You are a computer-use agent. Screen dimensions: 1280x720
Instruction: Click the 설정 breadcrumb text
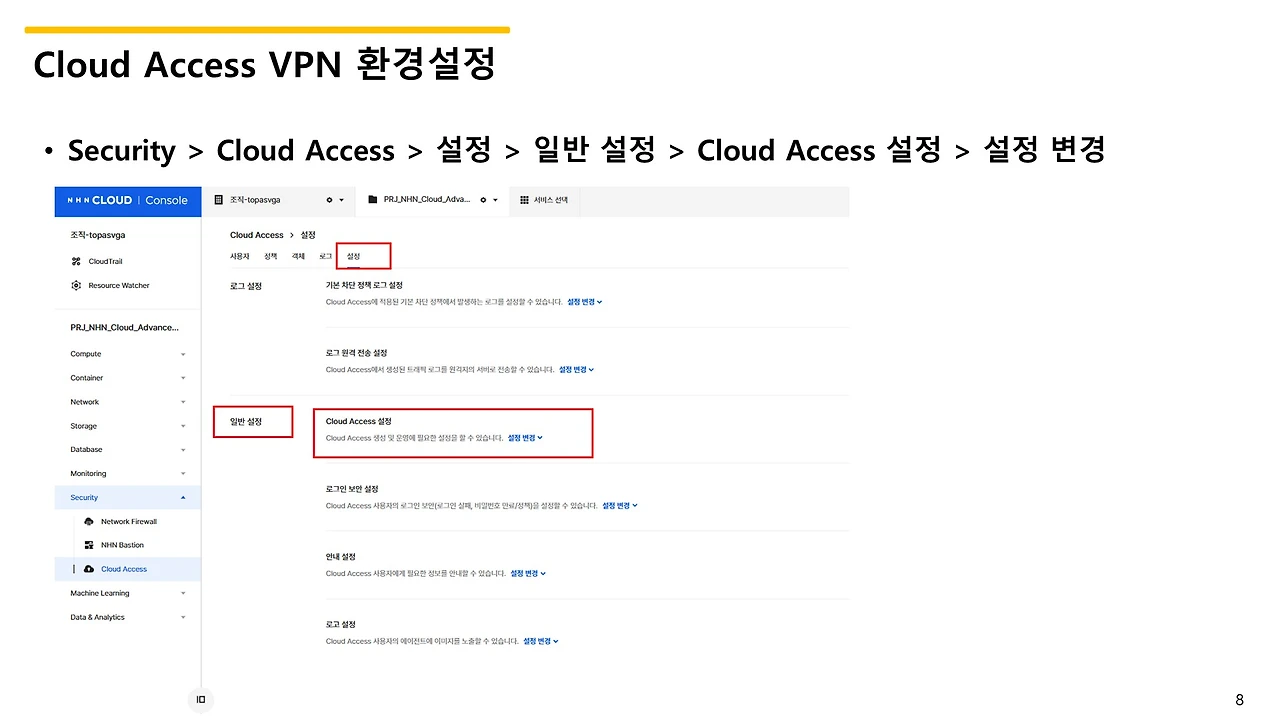(308, 235)
